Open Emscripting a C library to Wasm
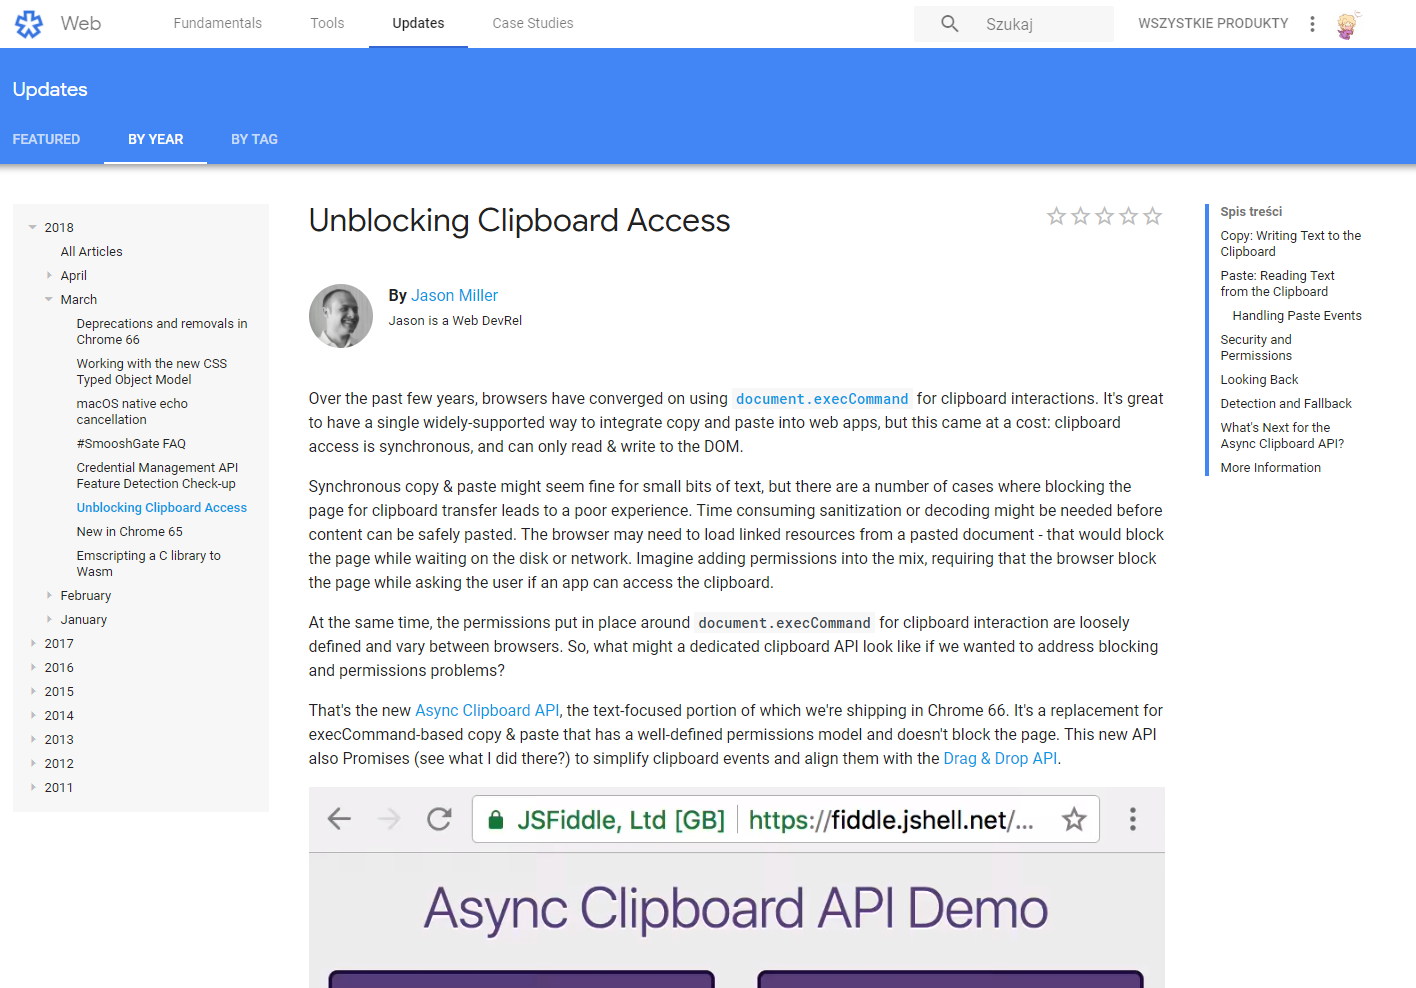This screenshot has width=1416, height=988. pos(149,563)
